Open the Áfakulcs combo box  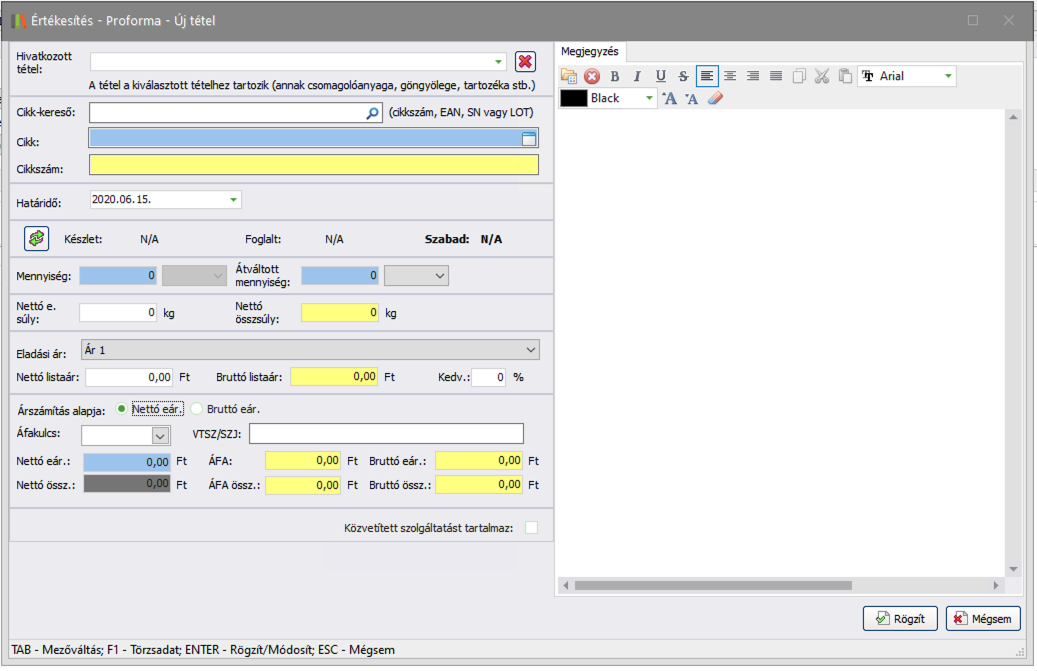click(159, 435)
